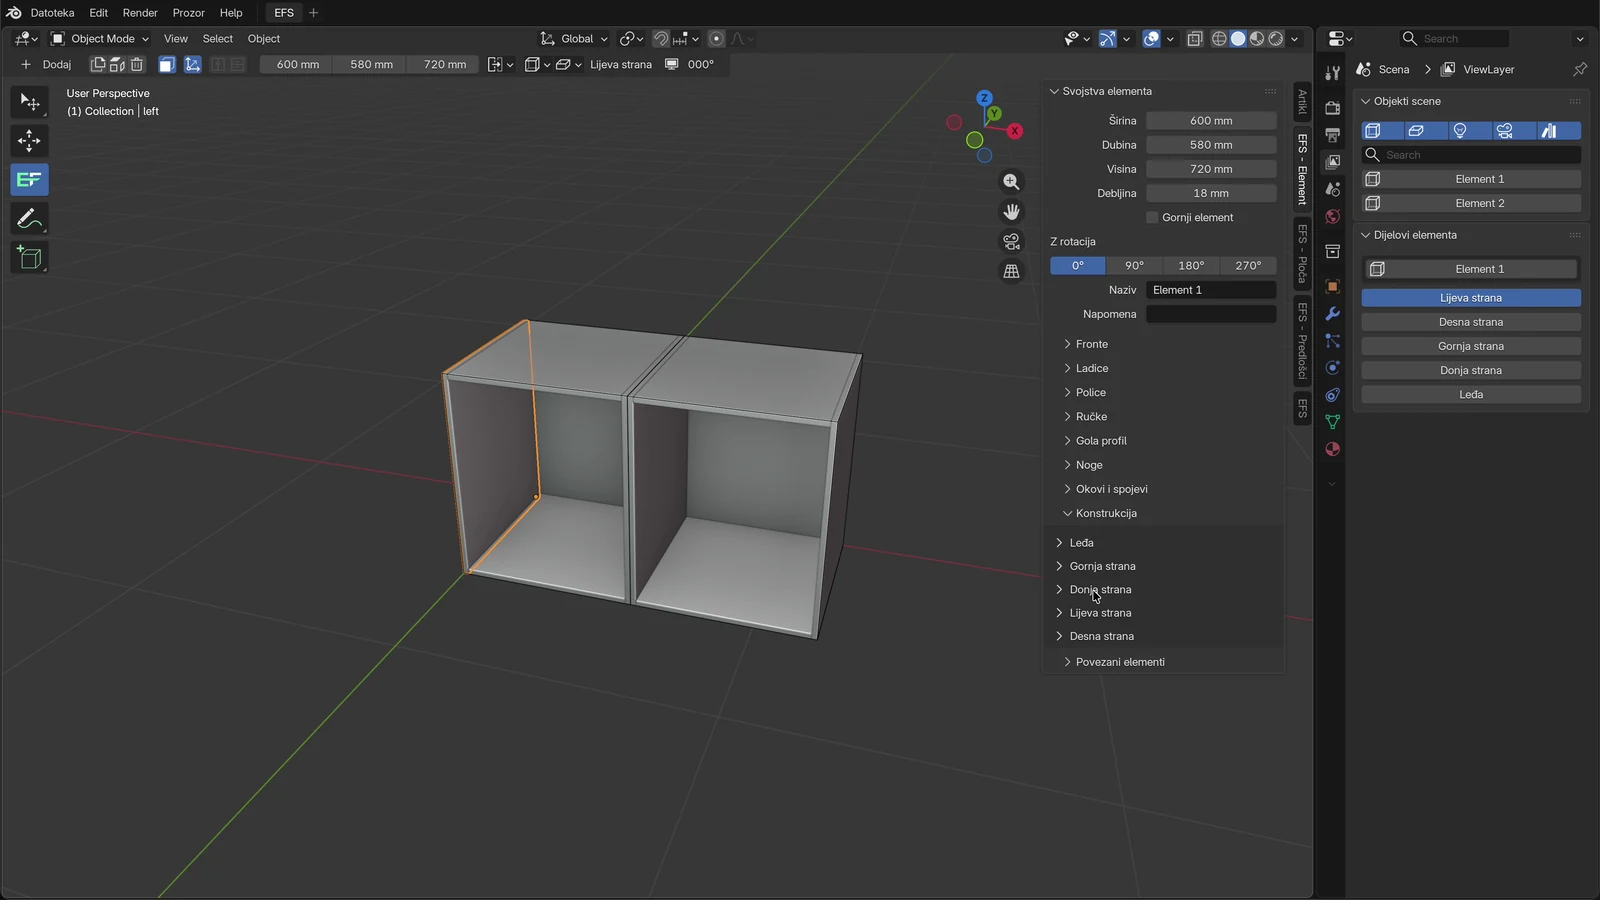Set Z rotation to 90°
The height and width of the screenshot is (900, 1600).
(1134, 266)
